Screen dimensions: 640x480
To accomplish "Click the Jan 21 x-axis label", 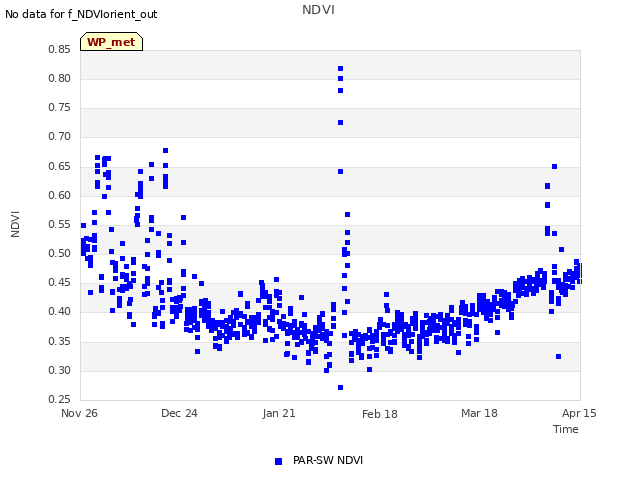I will (279, 413).
